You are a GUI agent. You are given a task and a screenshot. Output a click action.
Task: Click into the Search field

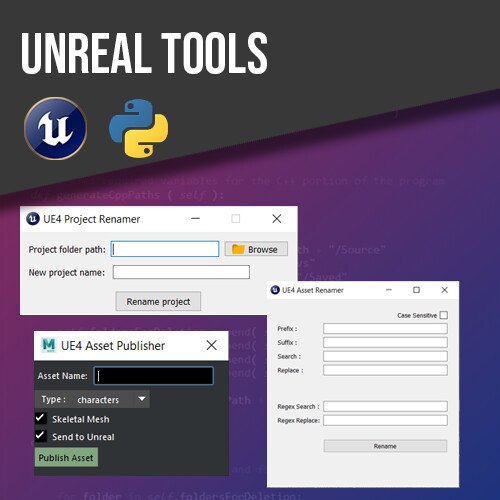[x=385, y=356]
